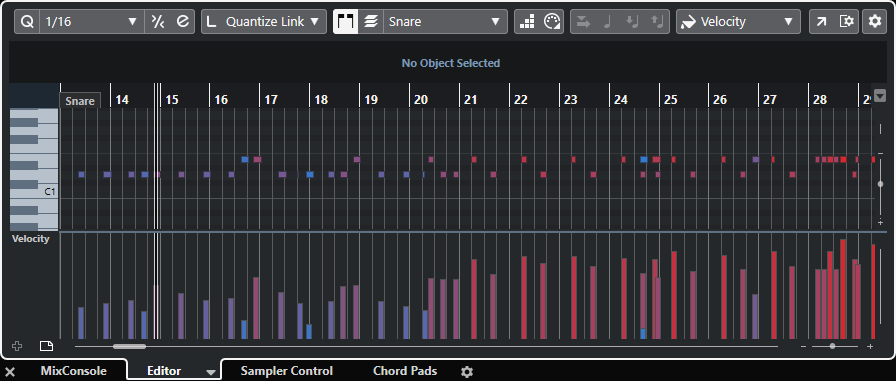Toggle the drum-stick visibility button

(x=346, y=22)
